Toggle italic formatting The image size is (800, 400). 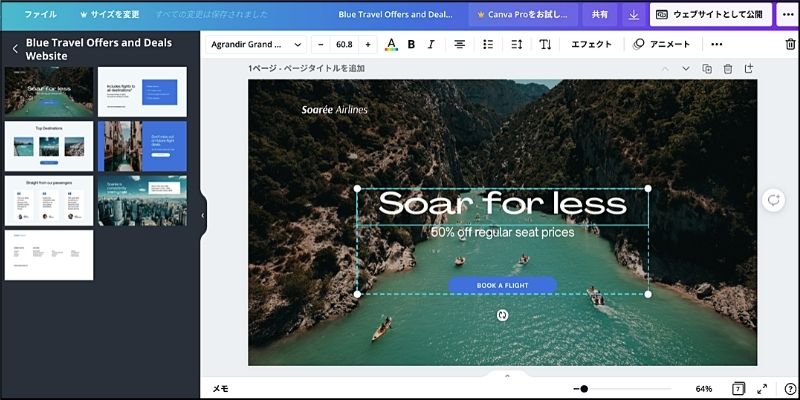coord(431,44)
